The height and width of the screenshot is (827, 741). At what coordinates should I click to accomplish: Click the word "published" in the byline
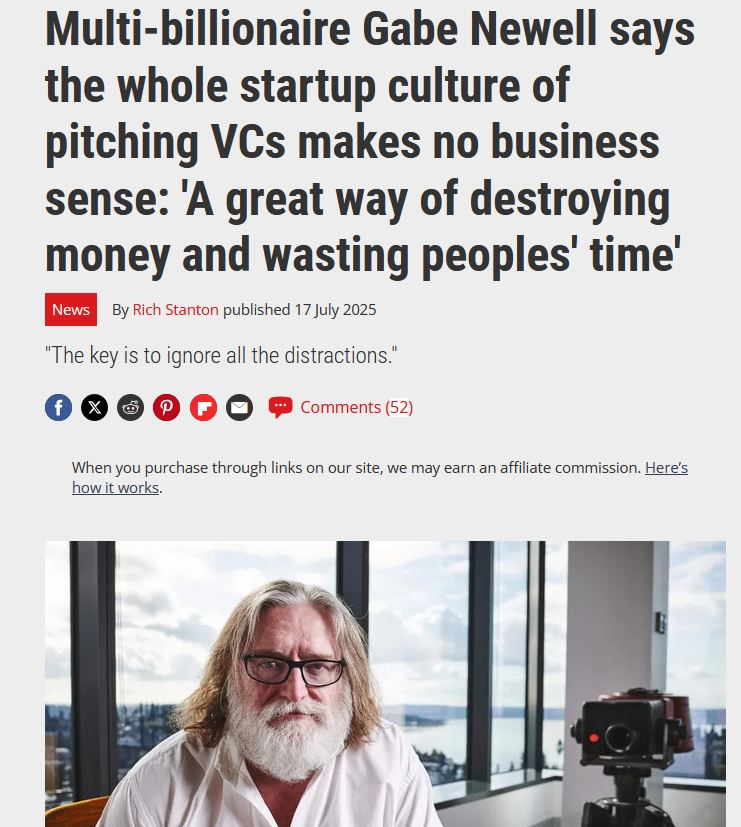click(257, 310)
